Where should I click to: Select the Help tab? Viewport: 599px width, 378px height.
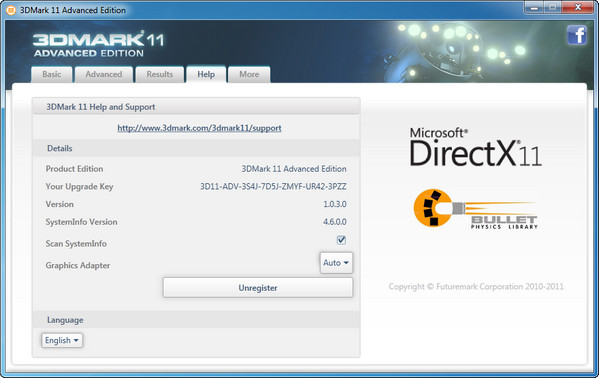click(206, 75)
